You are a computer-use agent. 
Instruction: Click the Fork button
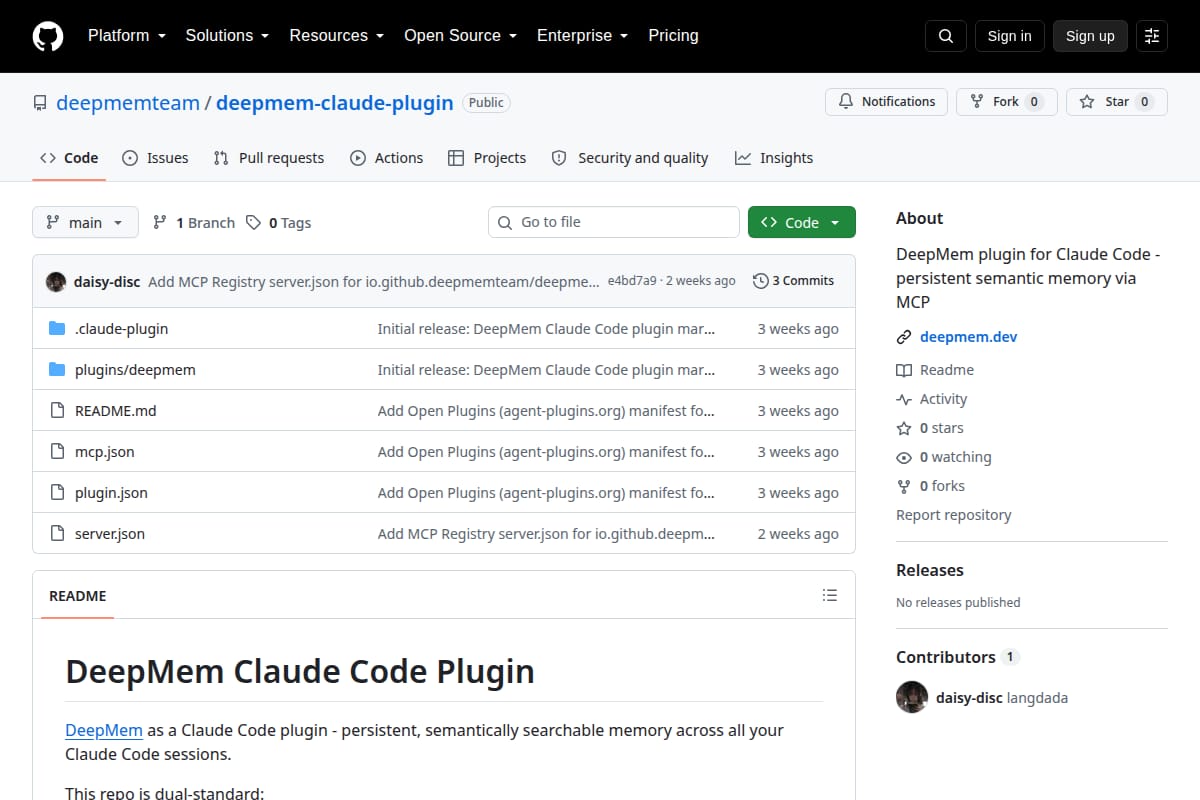[x=1007, y=102]
